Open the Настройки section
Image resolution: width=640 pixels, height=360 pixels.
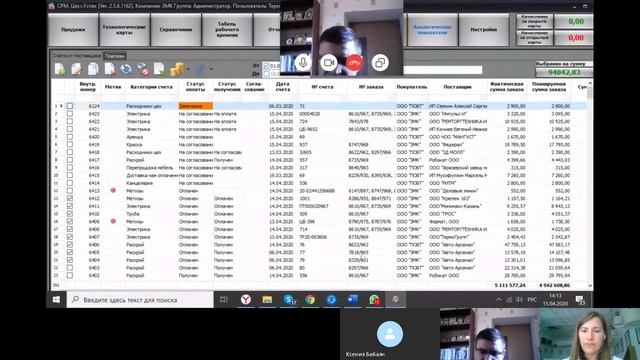point(484,29)
